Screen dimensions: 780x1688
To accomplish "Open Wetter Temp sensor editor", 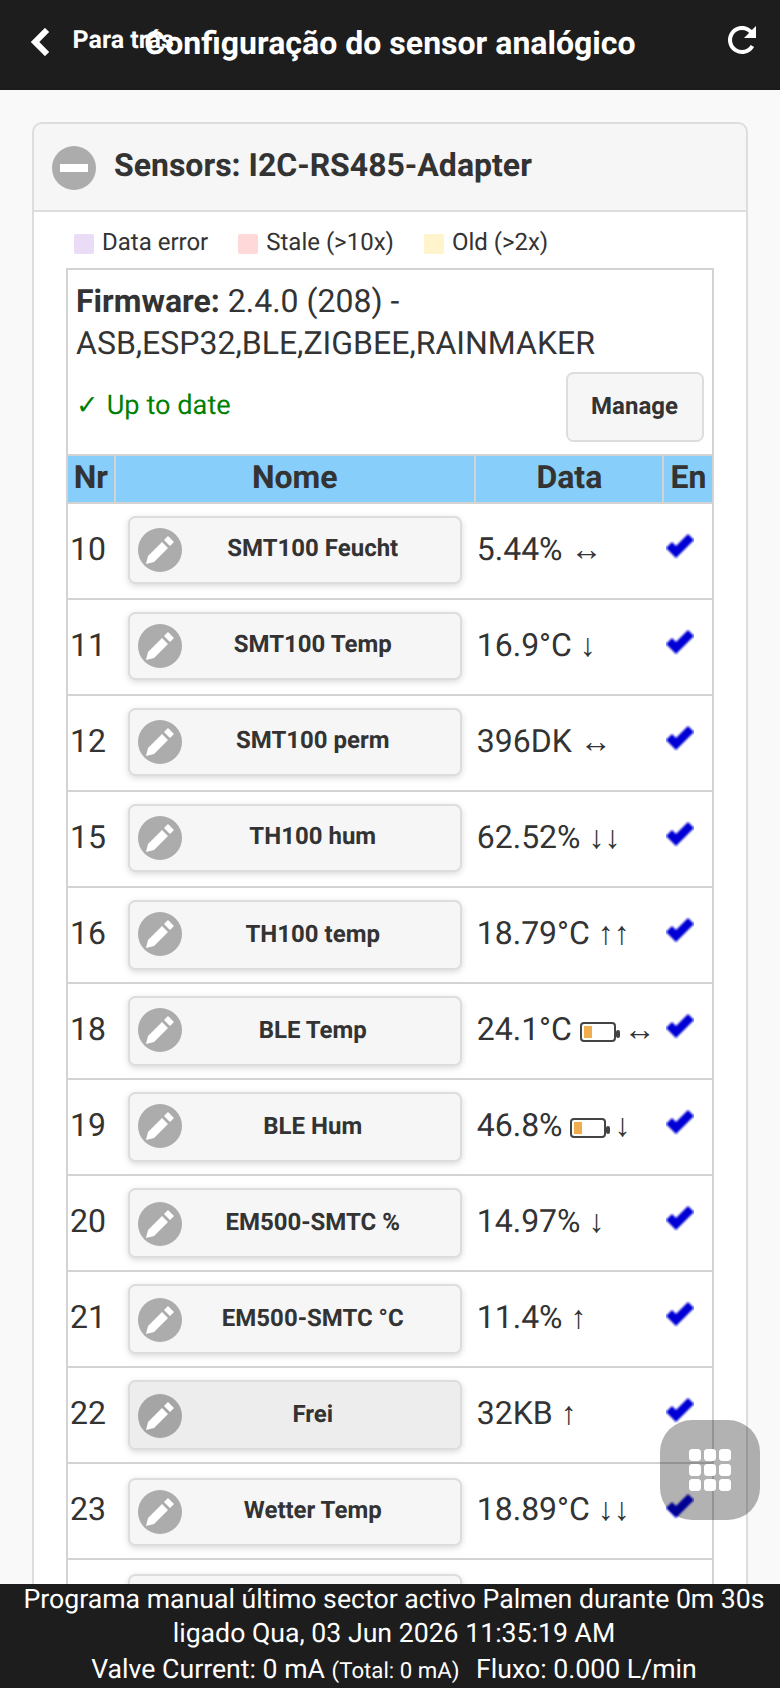I will point(294,1510).
